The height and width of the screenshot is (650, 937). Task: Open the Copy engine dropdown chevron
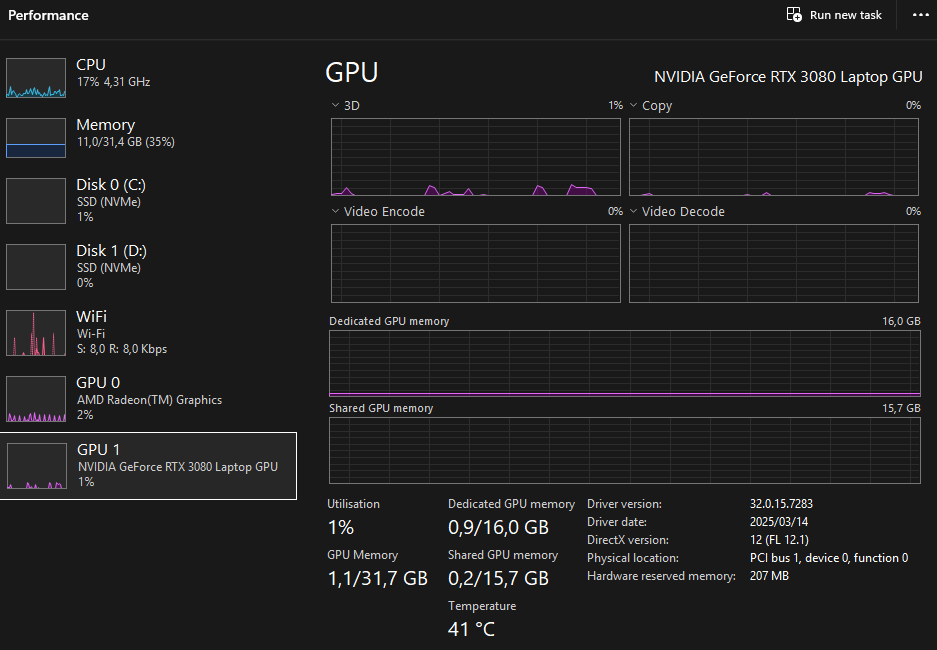tap(634, 105)
